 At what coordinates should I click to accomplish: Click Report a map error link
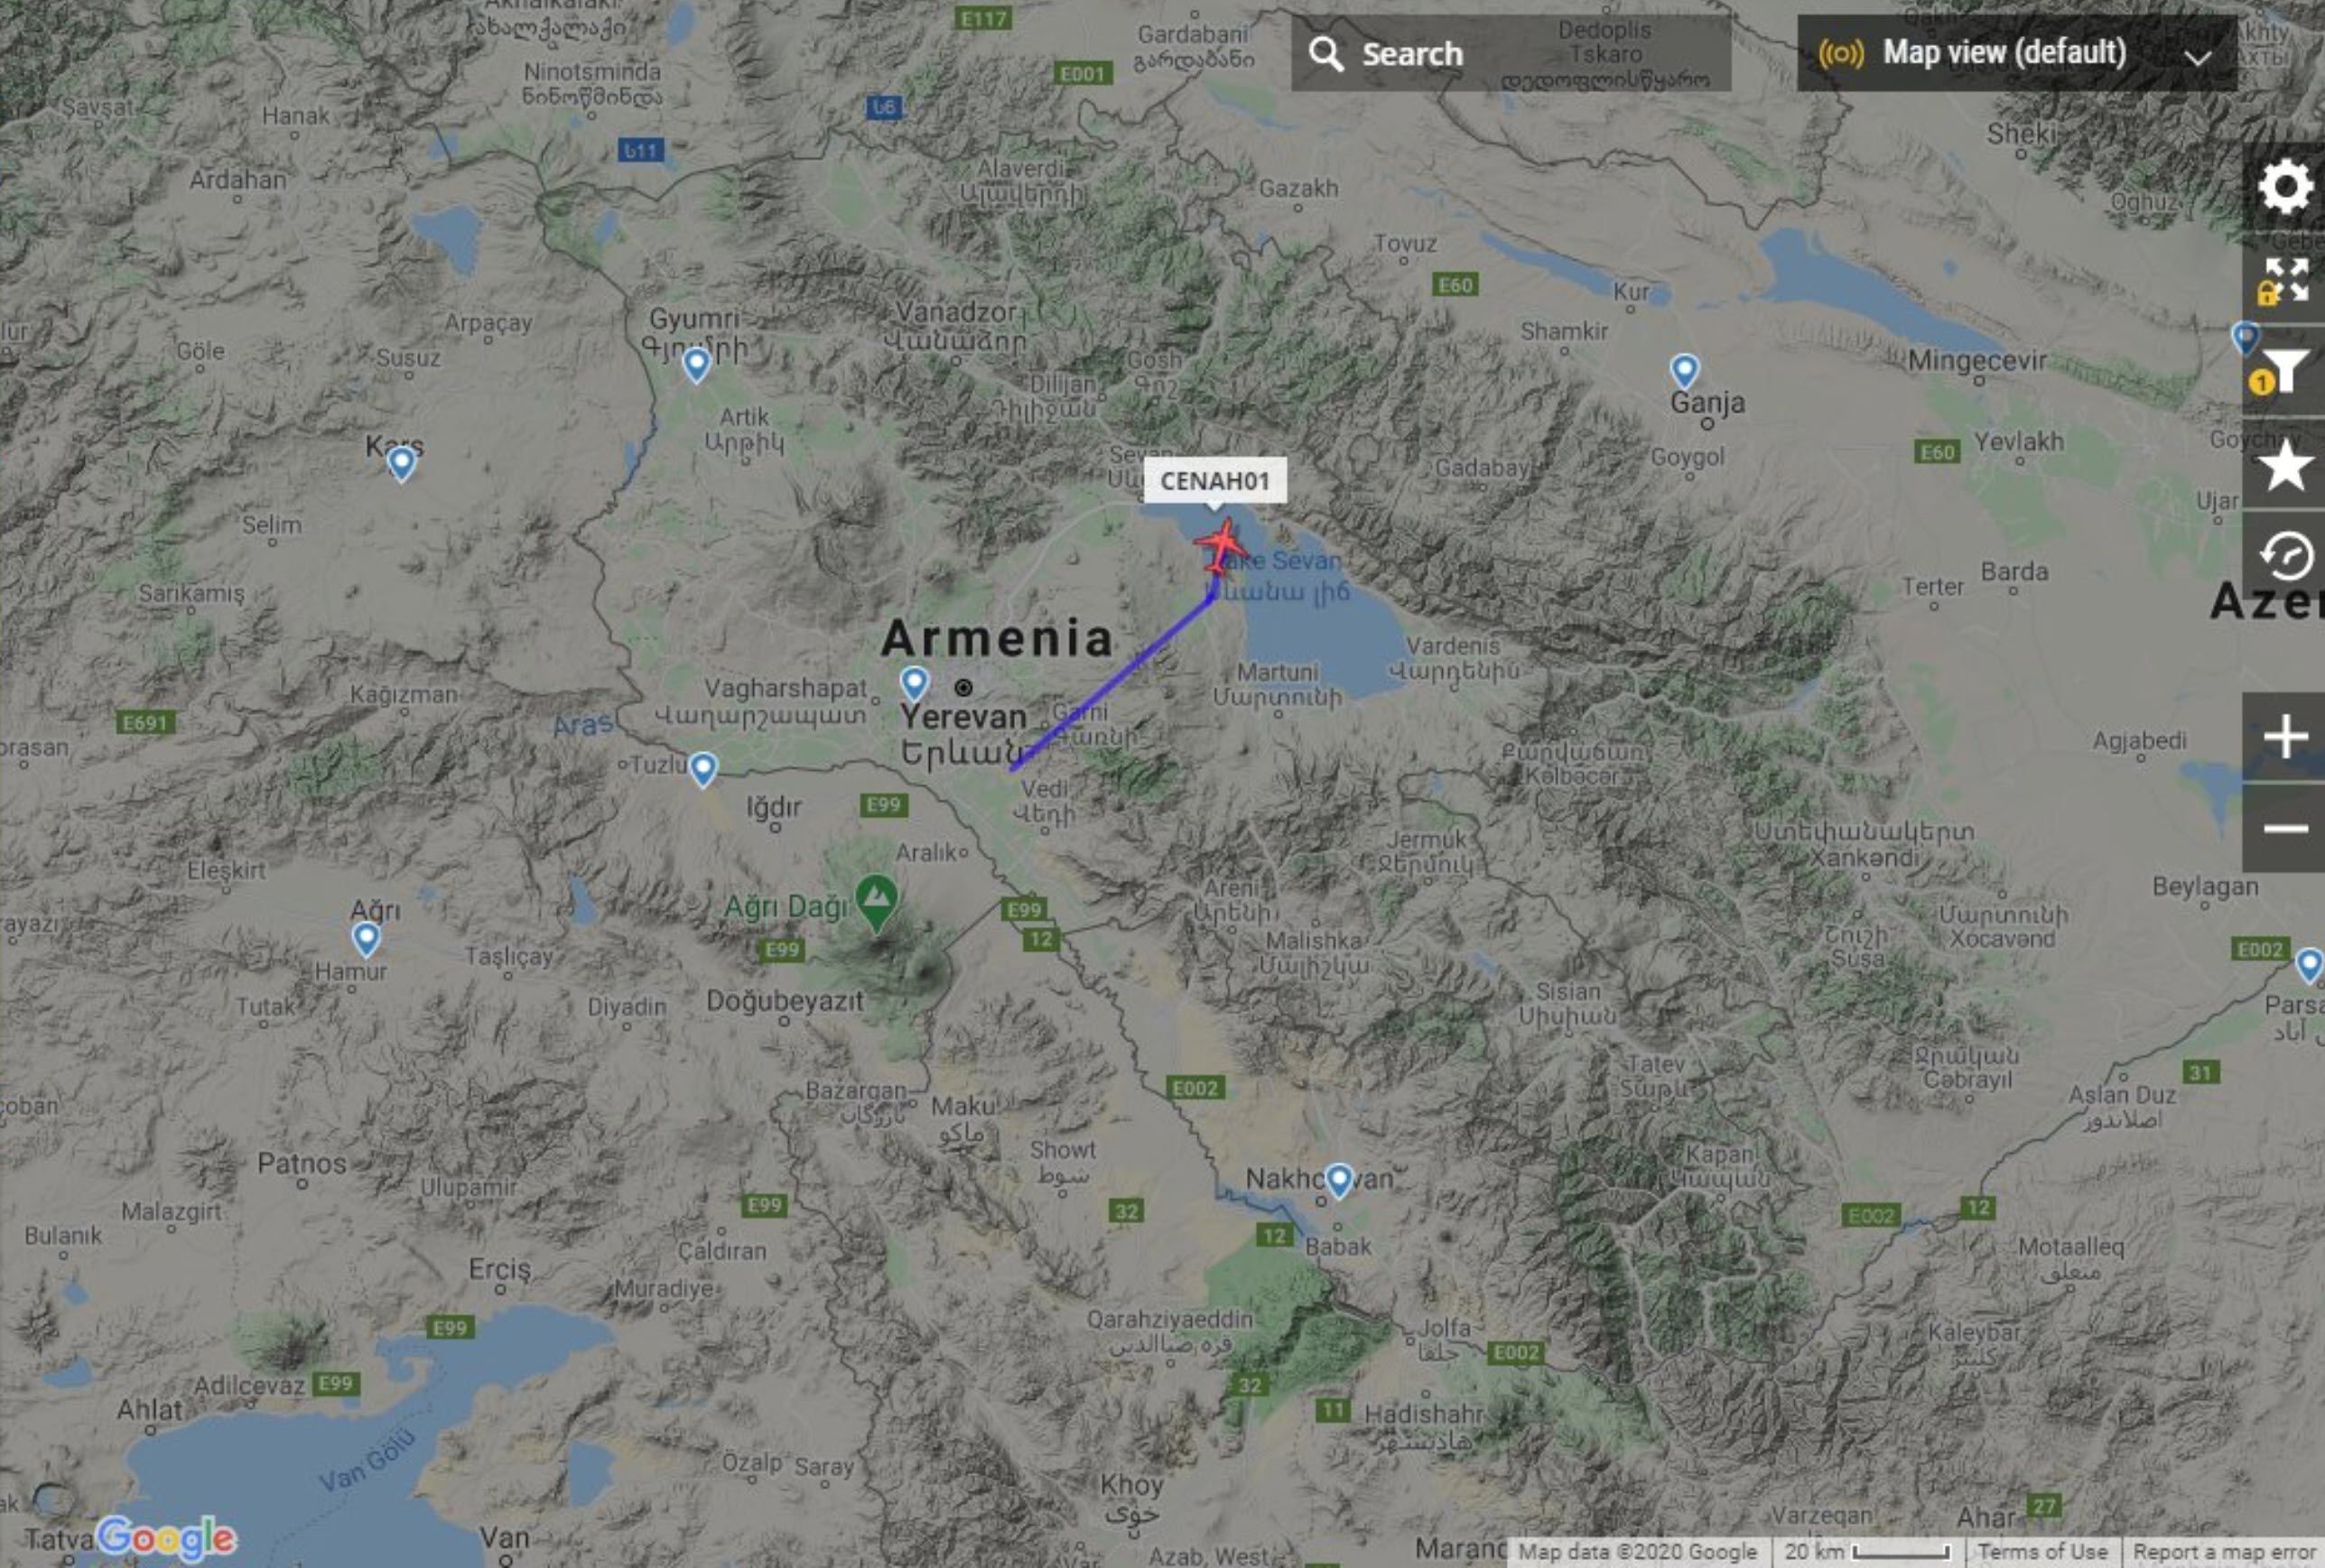pyautogui.click(x=2224, y=1552)
